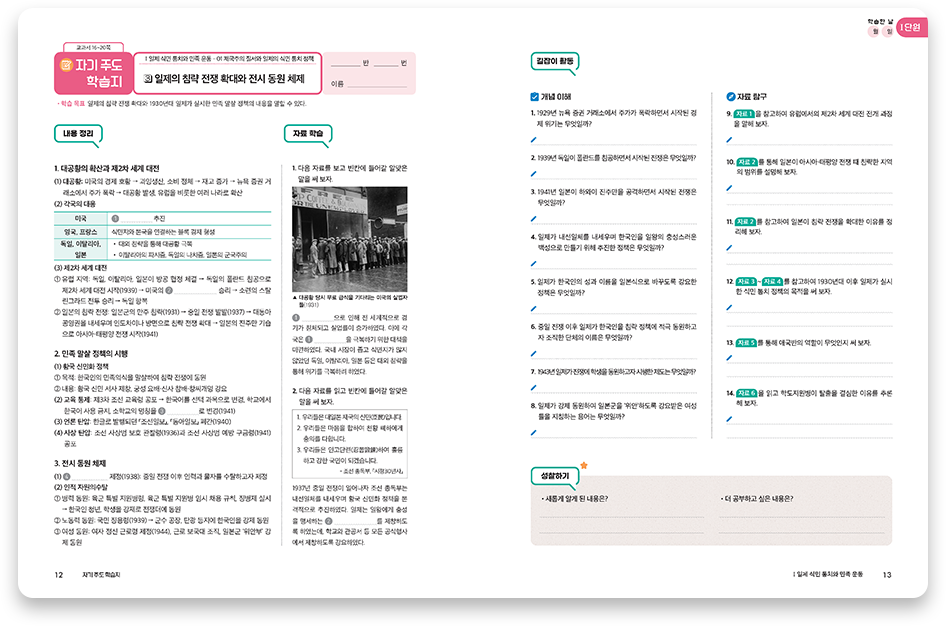Click the 독일, 이탈리아, 일본 table cell
The image size is (946, 626).
pos(81,250)
